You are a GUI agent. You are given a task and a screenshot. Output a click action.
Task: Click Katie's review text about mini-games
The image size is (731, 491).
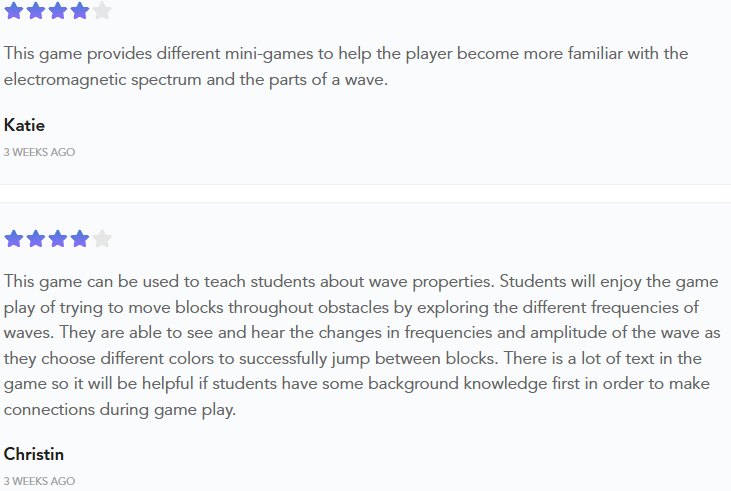[x=346, y=54]
